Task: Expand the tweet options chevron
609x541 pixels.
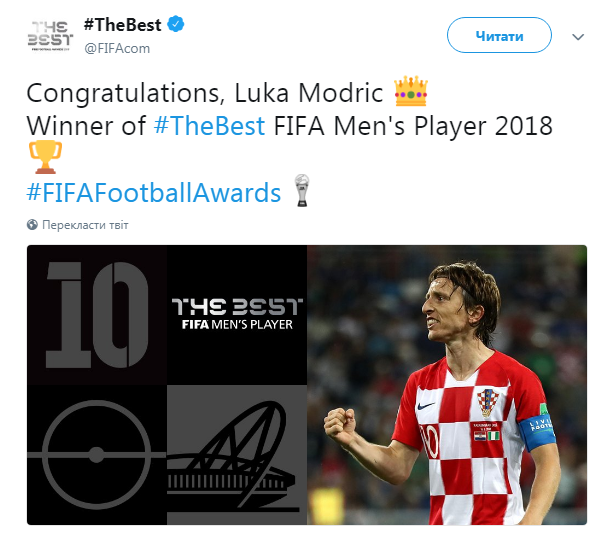Action: [578, 36]
